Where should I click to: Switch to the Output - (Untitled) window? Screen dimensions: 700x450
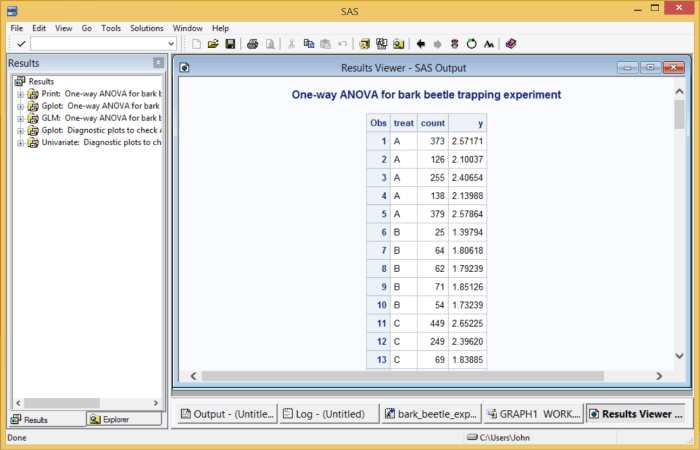225,413
